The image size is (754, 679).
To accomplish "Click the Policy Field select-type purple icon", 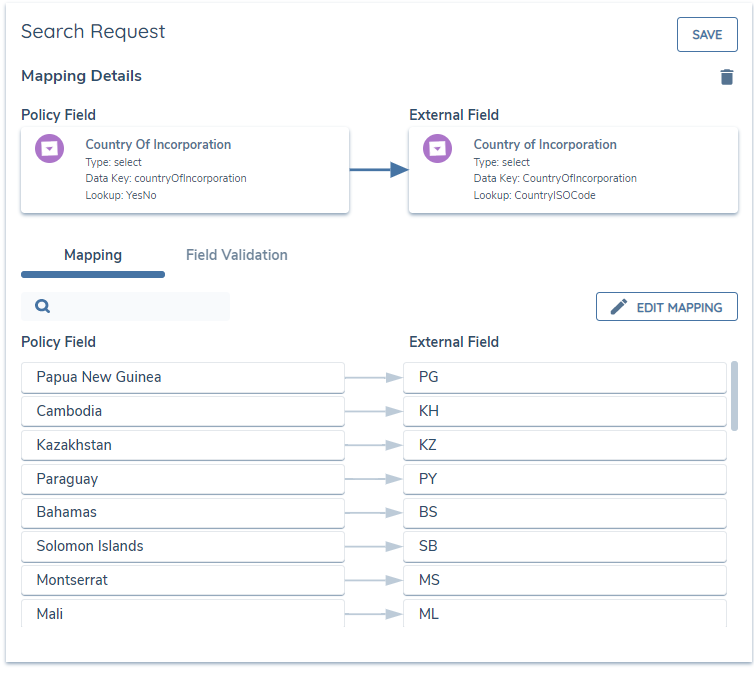I will [50, 149].
